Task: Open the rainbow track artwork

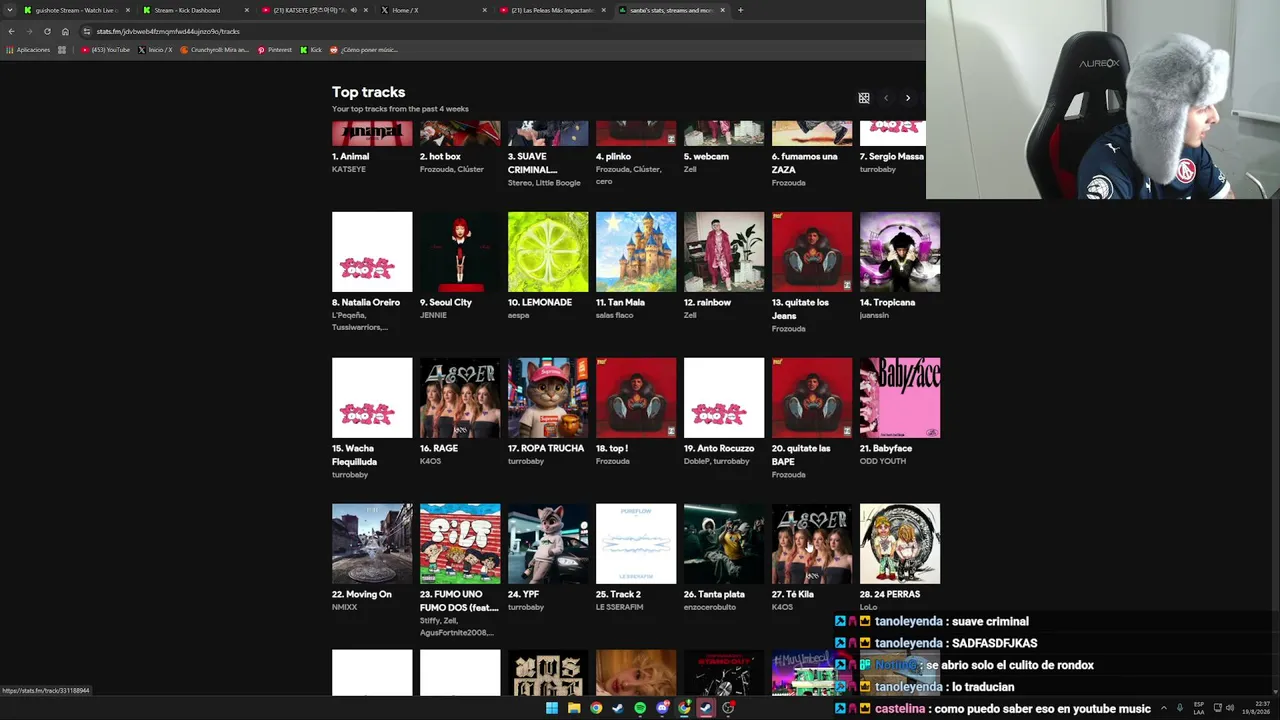Action: coord(724,252)
